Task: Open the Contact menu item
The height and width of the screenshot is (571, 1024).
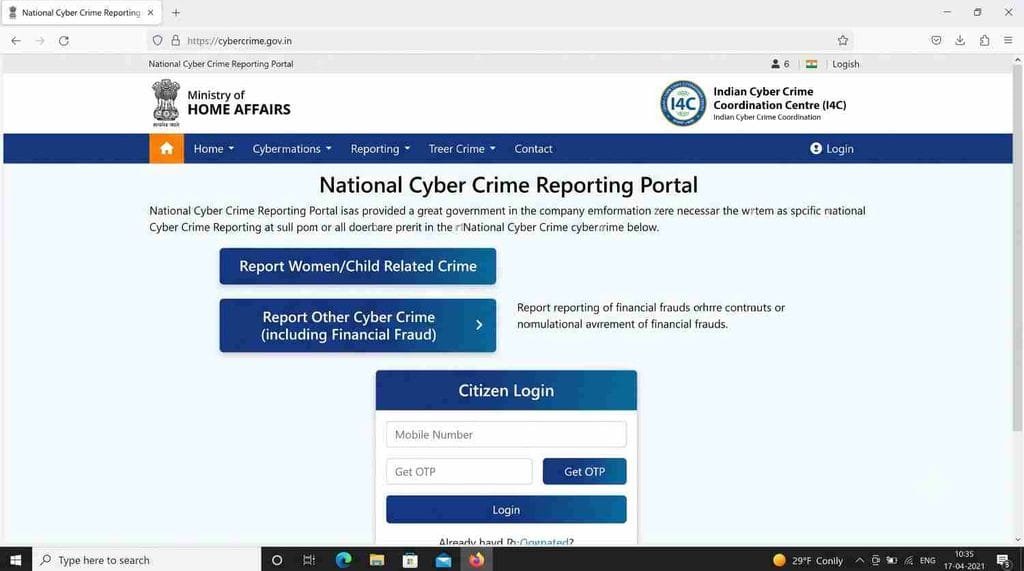Action: pos(533,149)
